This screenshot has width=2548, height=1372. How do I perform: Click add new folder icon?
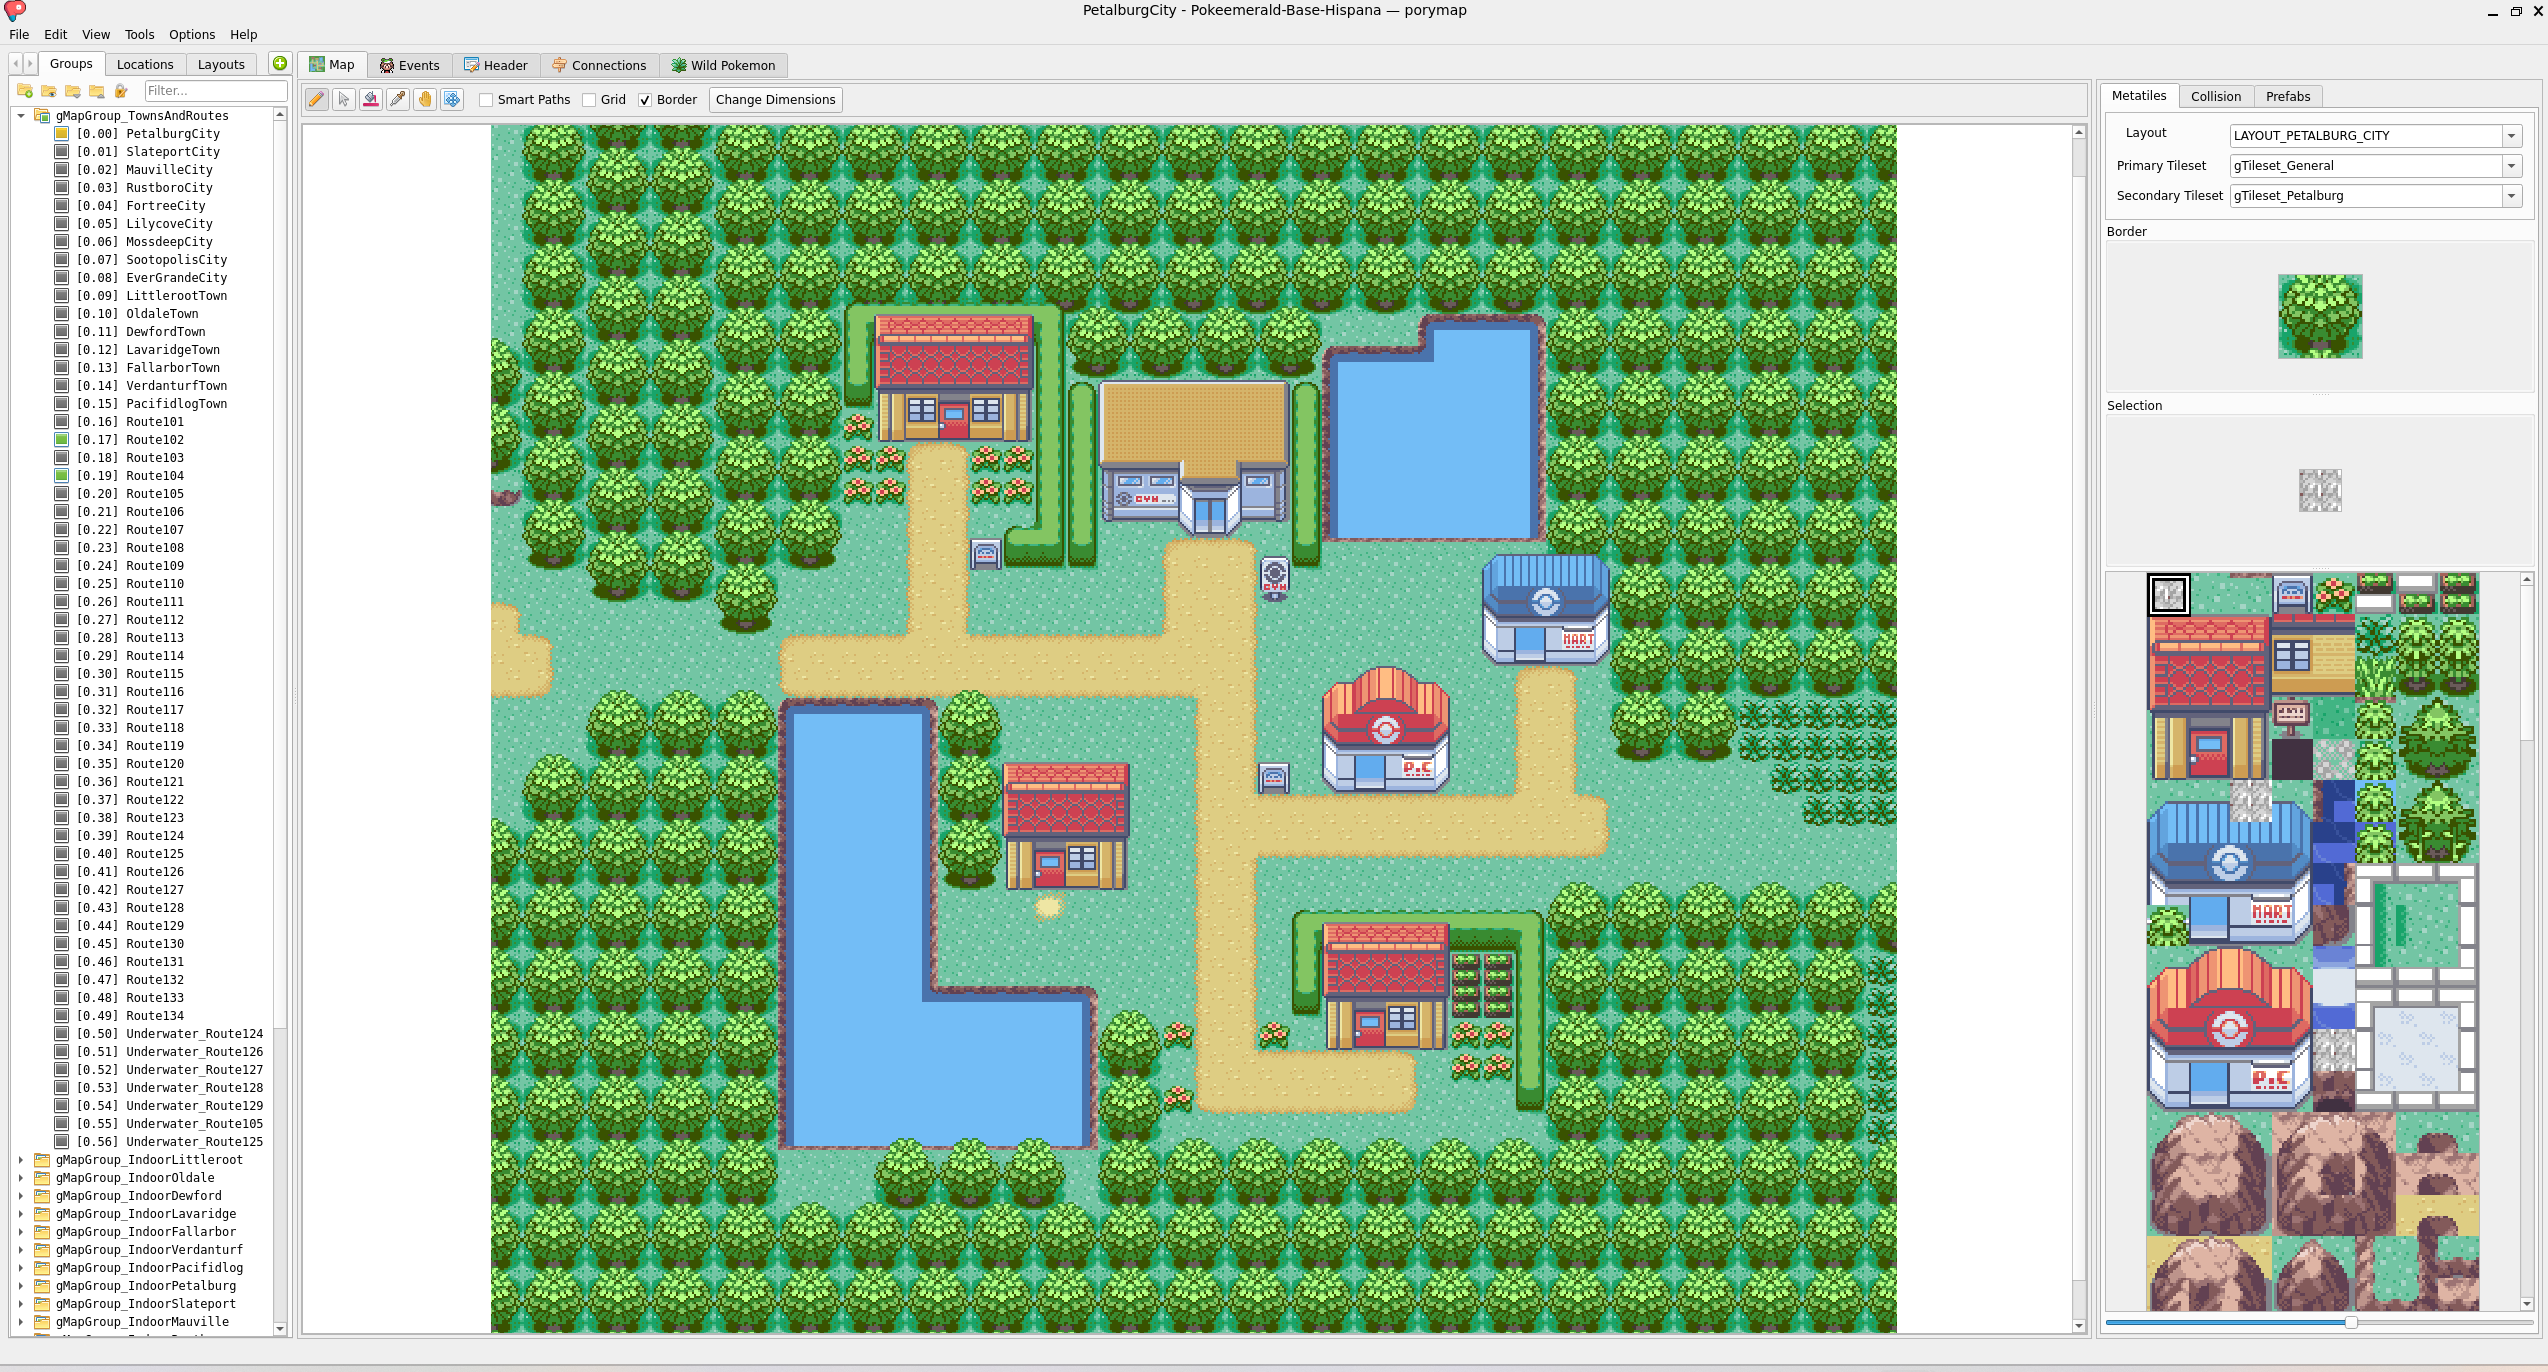click(x=25, y=91)
